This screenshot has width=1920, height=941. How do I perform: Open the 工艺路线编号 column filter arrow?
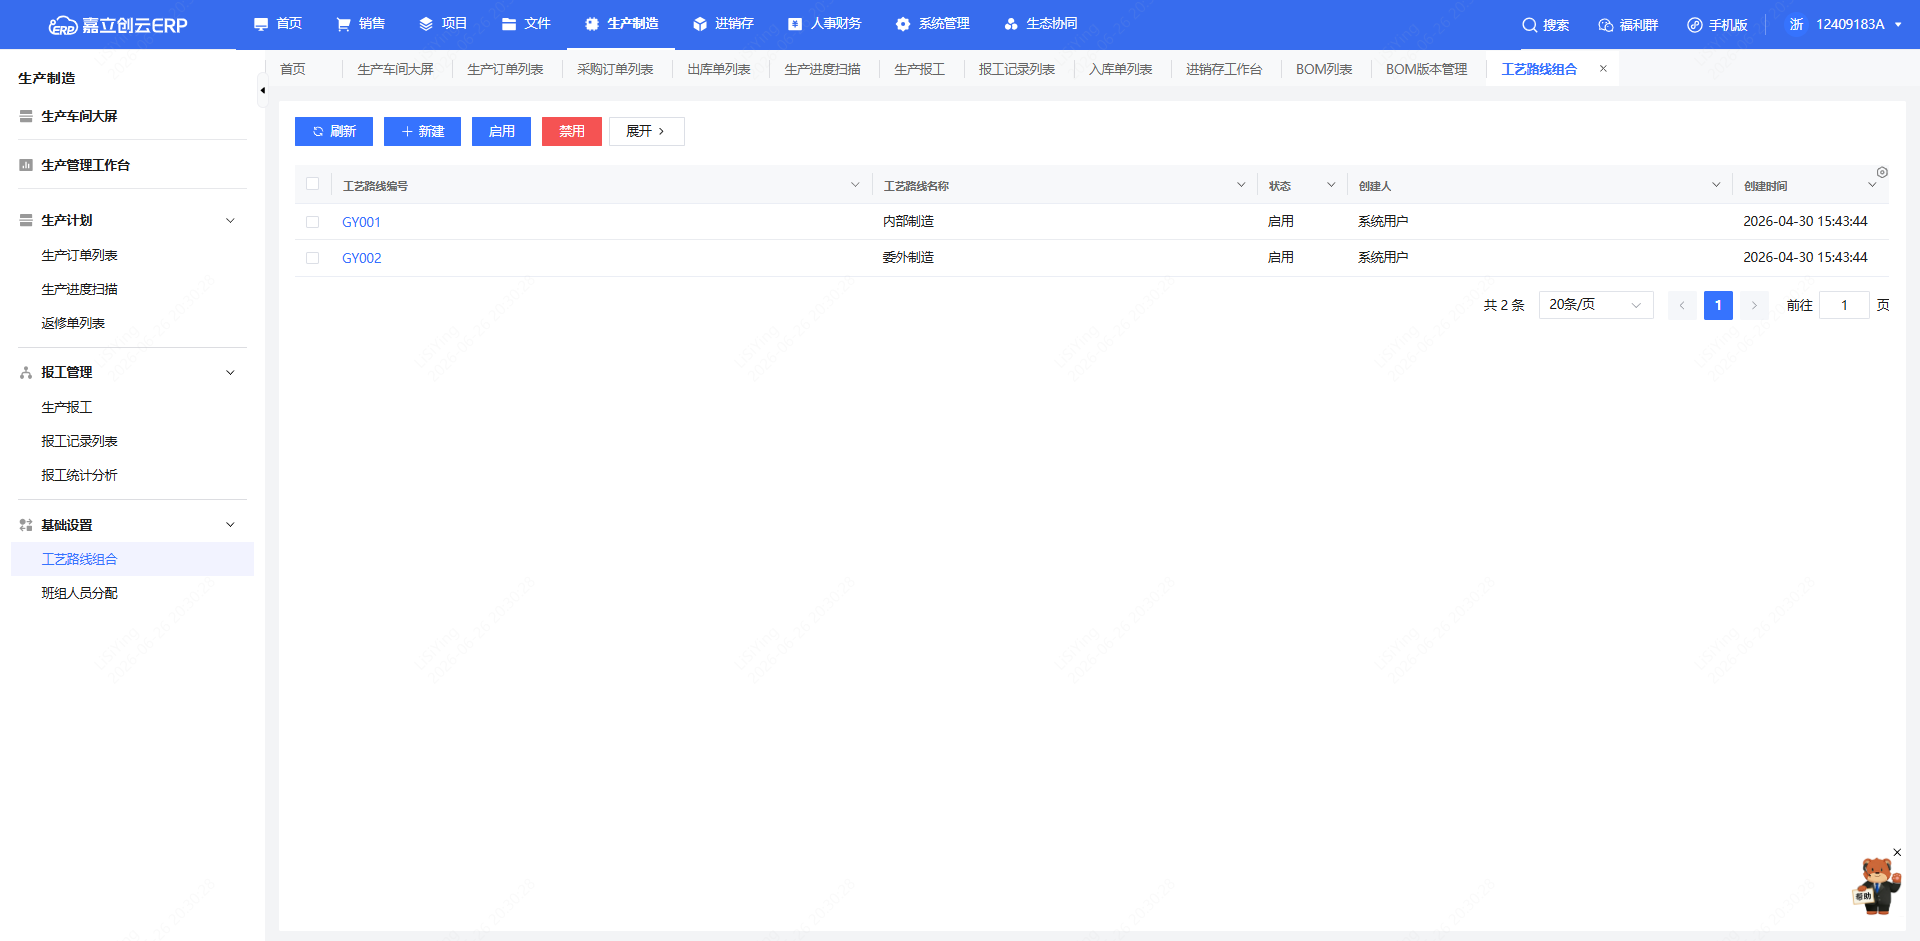tap(855, 185)
